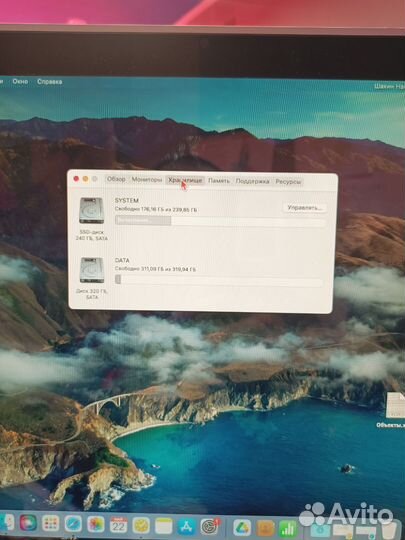Click the user name in menu bar
The image size is (405, 540).
[x=390, y=86]
